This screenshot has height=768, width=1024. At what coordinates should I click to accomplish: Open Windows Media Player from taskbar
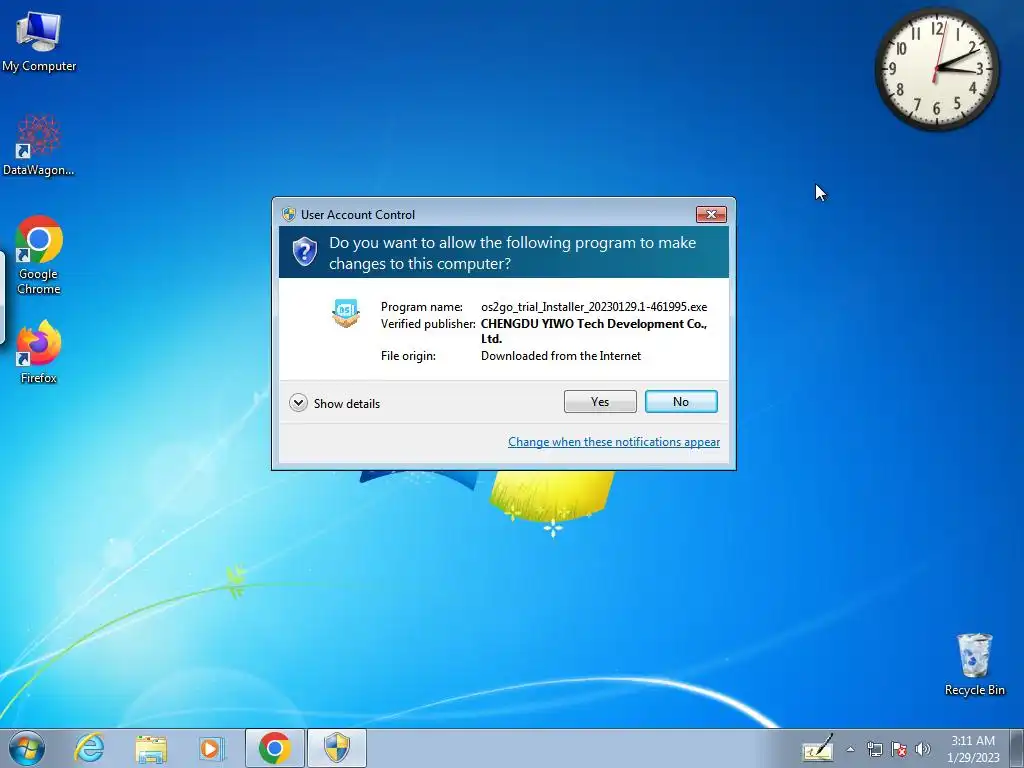pos(211,748)
